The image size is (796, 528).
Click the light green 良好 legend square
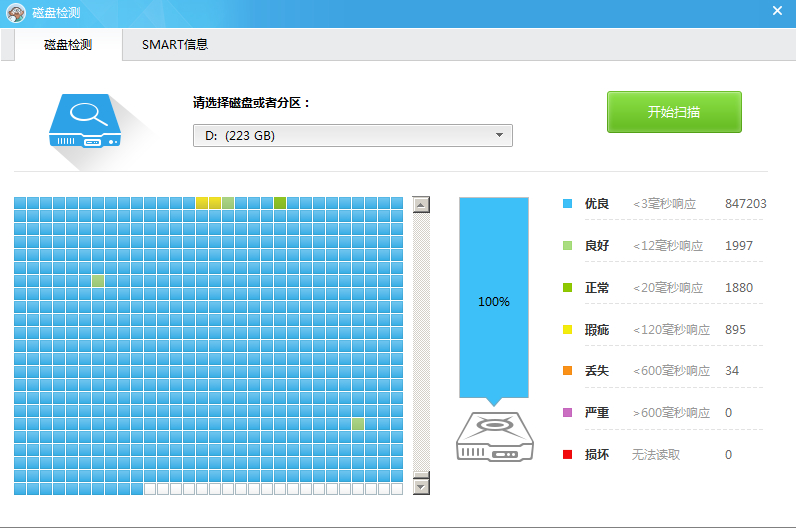click(x=568, y=246)
